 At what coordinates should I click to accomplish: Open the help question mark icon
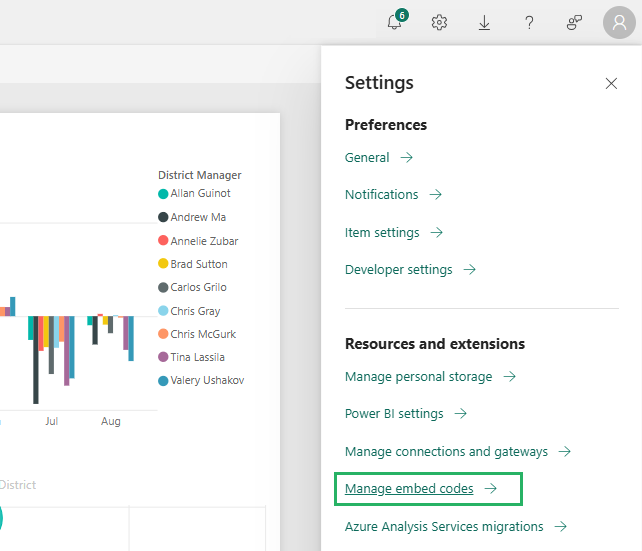click(529, 23)
